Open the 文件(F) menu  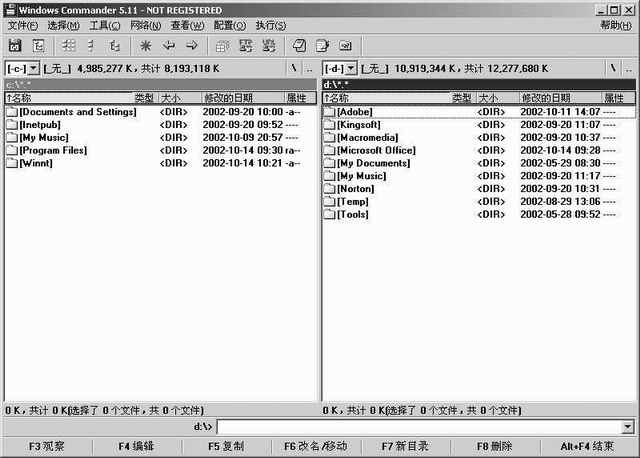tap(22, 26)
